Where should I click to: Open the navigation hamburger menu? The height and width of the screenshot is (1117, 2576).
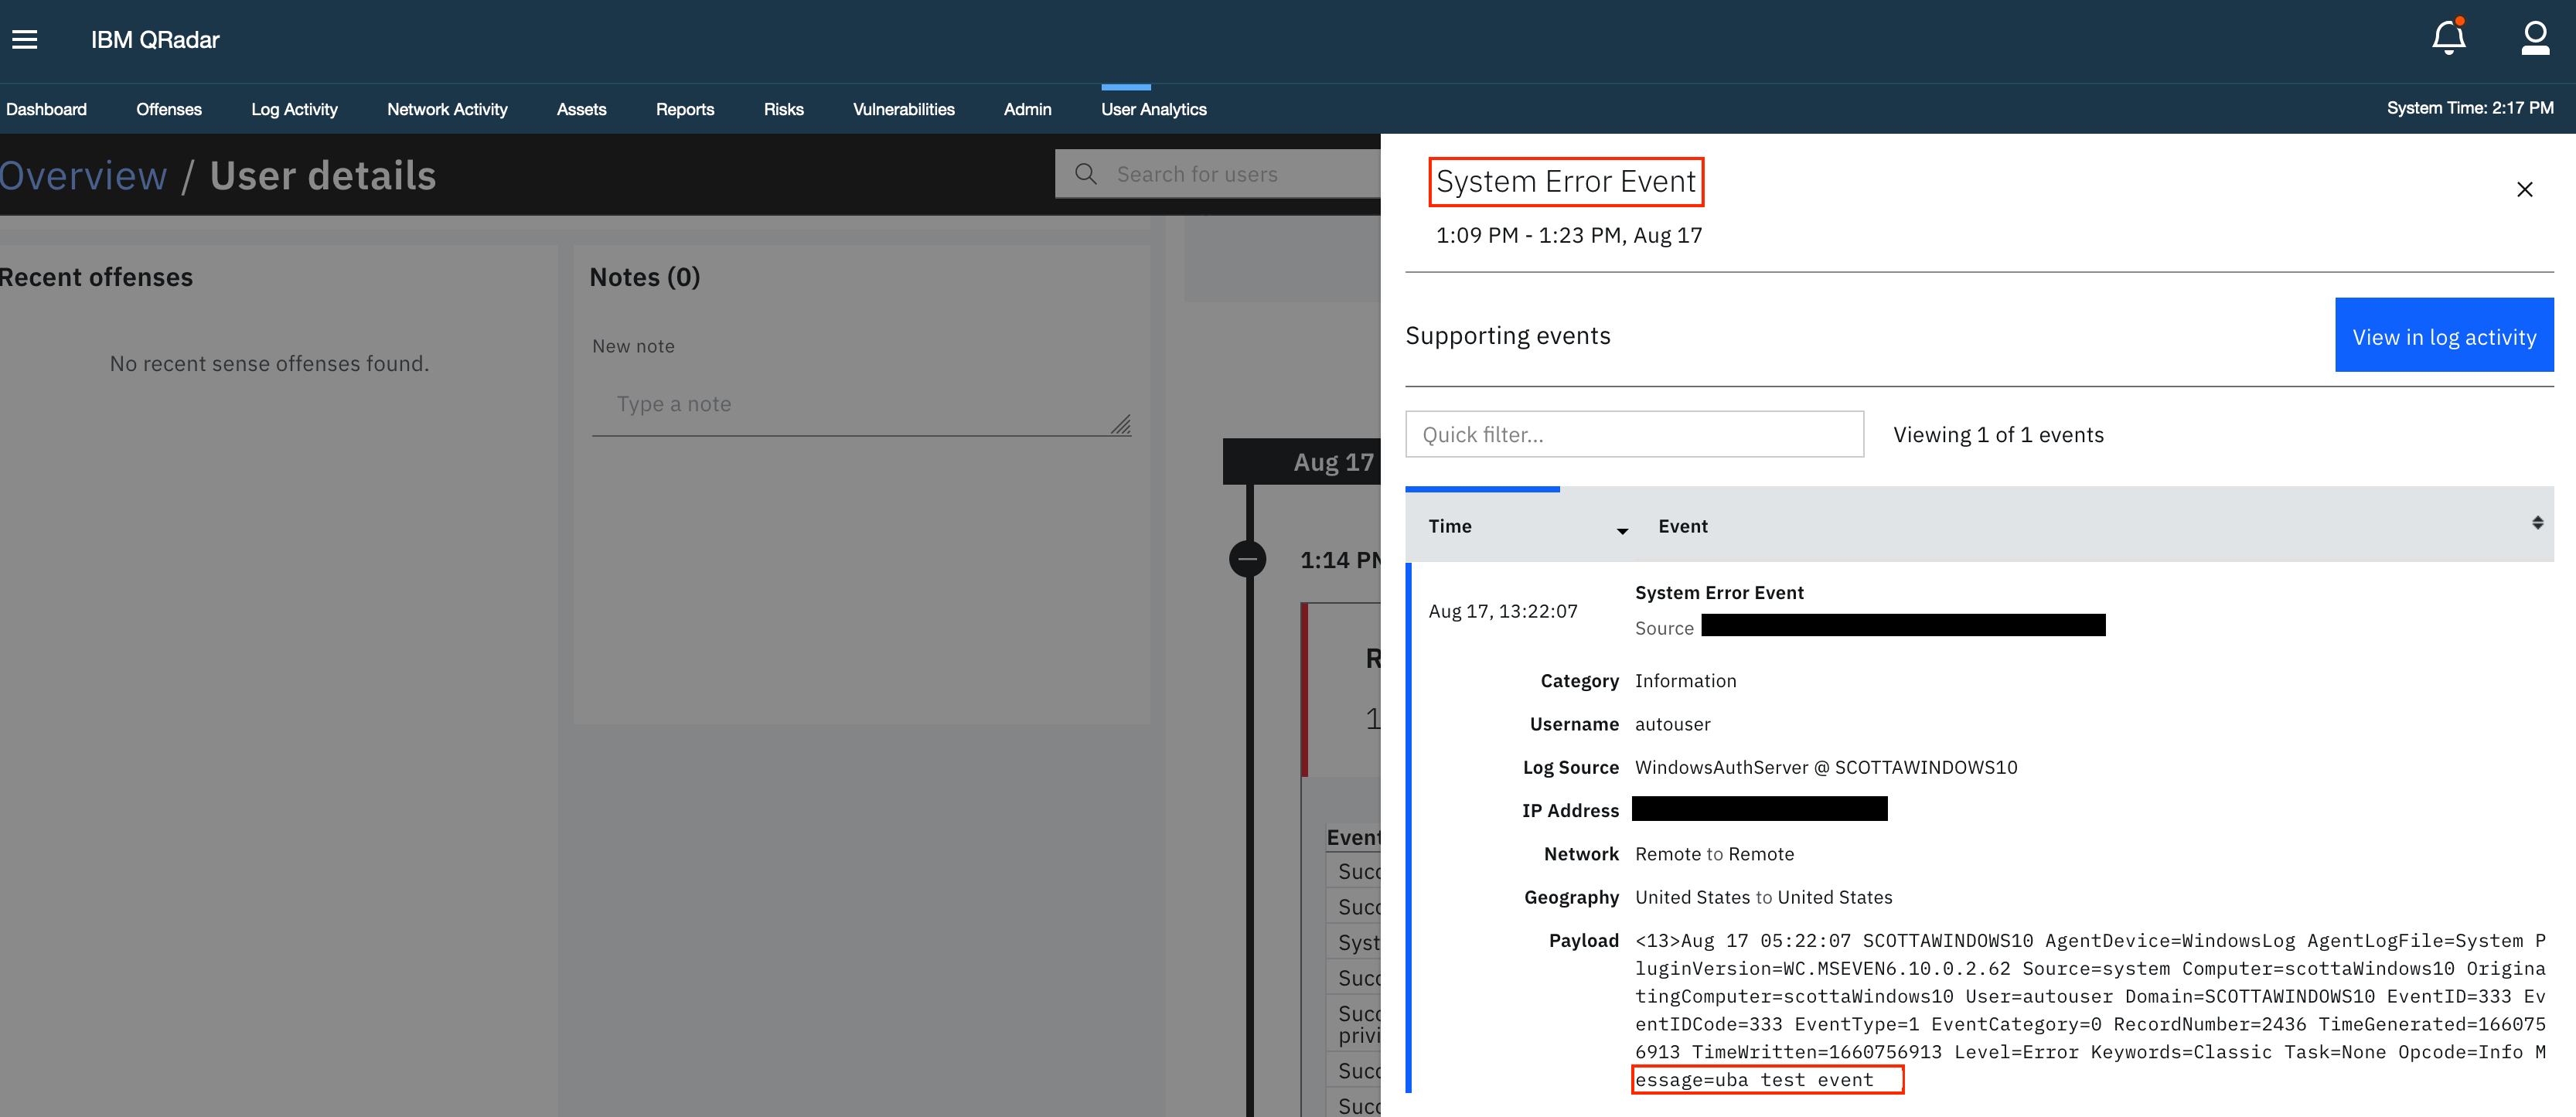click(x=25, y=38)
